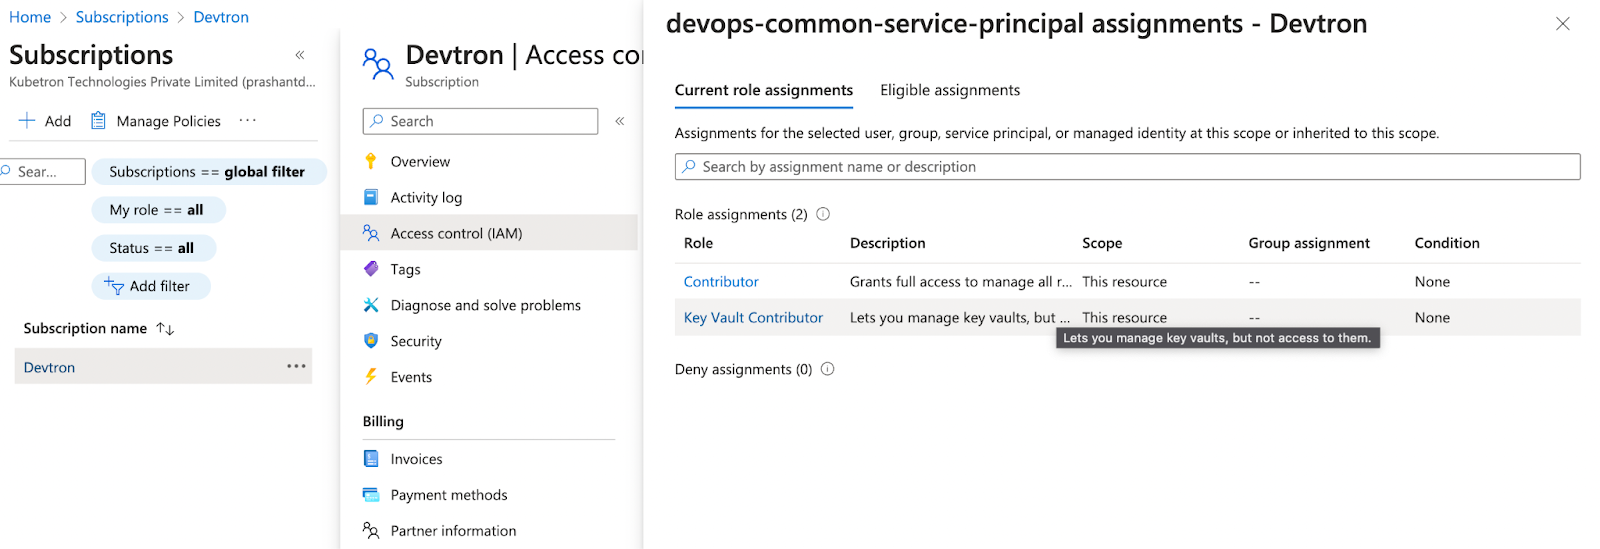
Task: Click the Description column header
Action: (887, 243)
